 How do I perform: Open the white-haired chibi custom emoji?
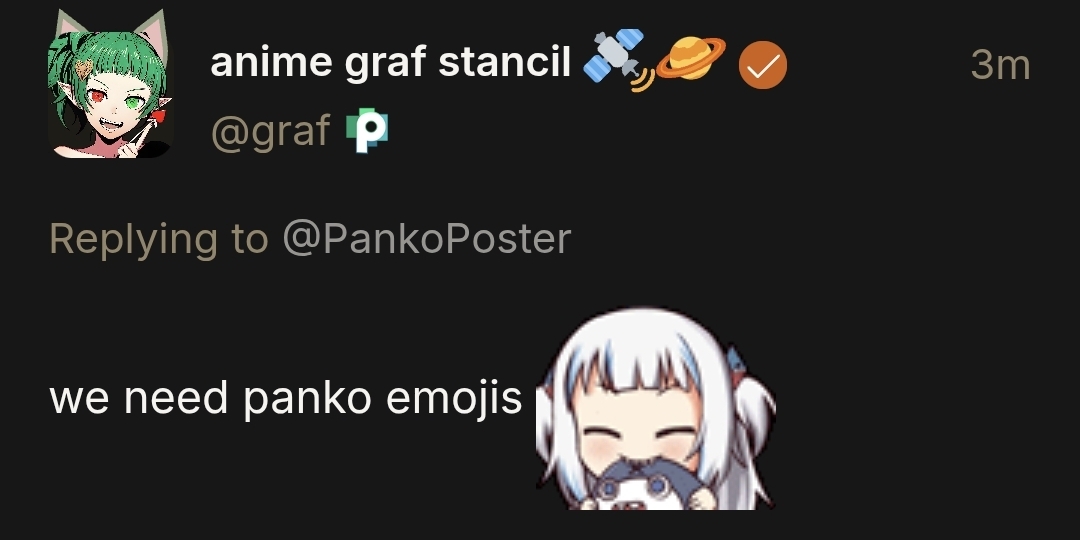point(656,409)
